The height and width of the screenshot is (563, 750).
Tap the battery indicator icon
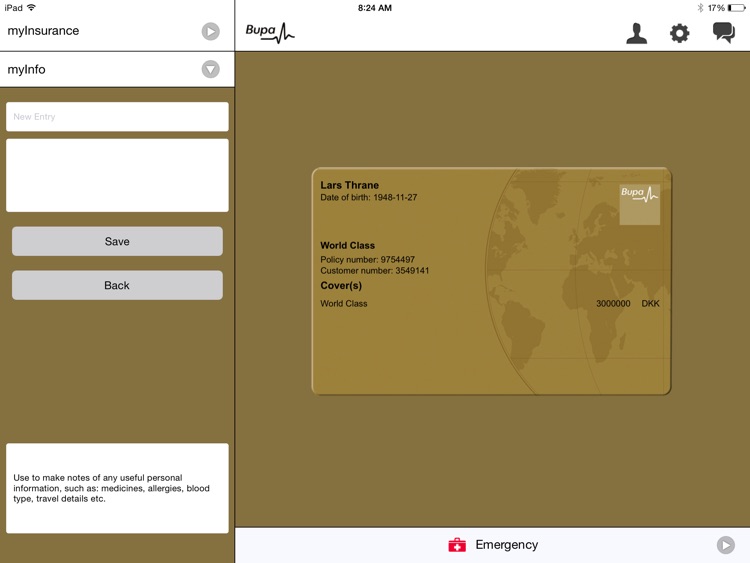click(x=736, y=8)
